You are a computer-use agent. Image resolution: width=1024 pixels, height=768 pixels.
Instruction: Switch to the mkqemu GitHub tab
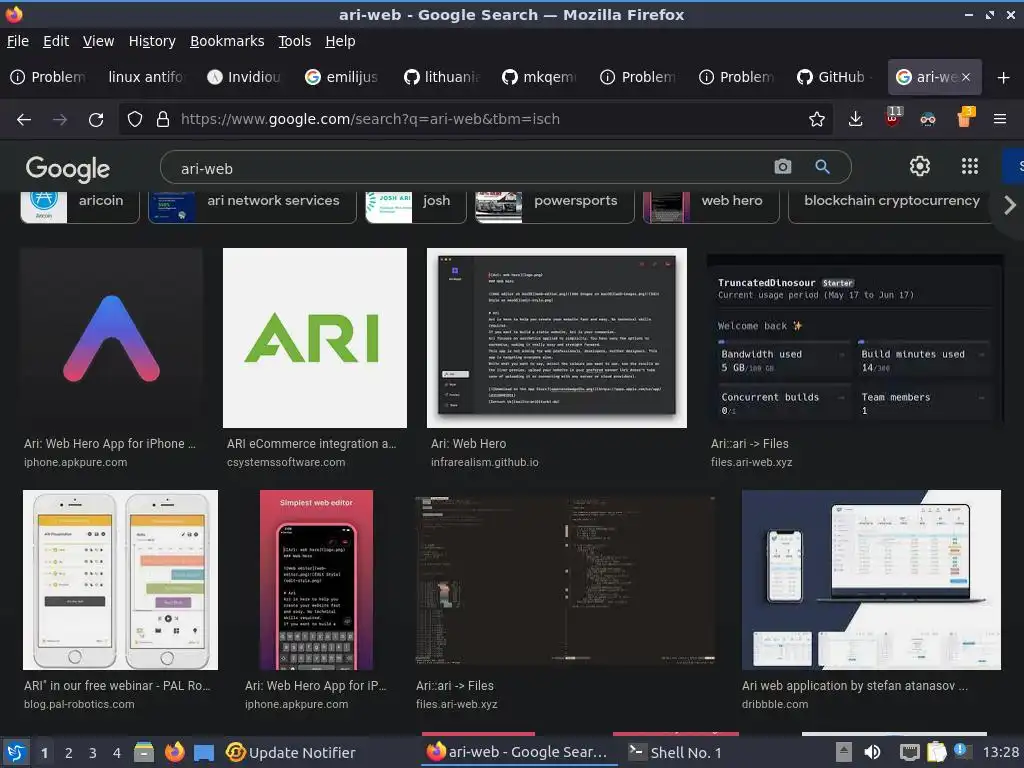[539, 77]
